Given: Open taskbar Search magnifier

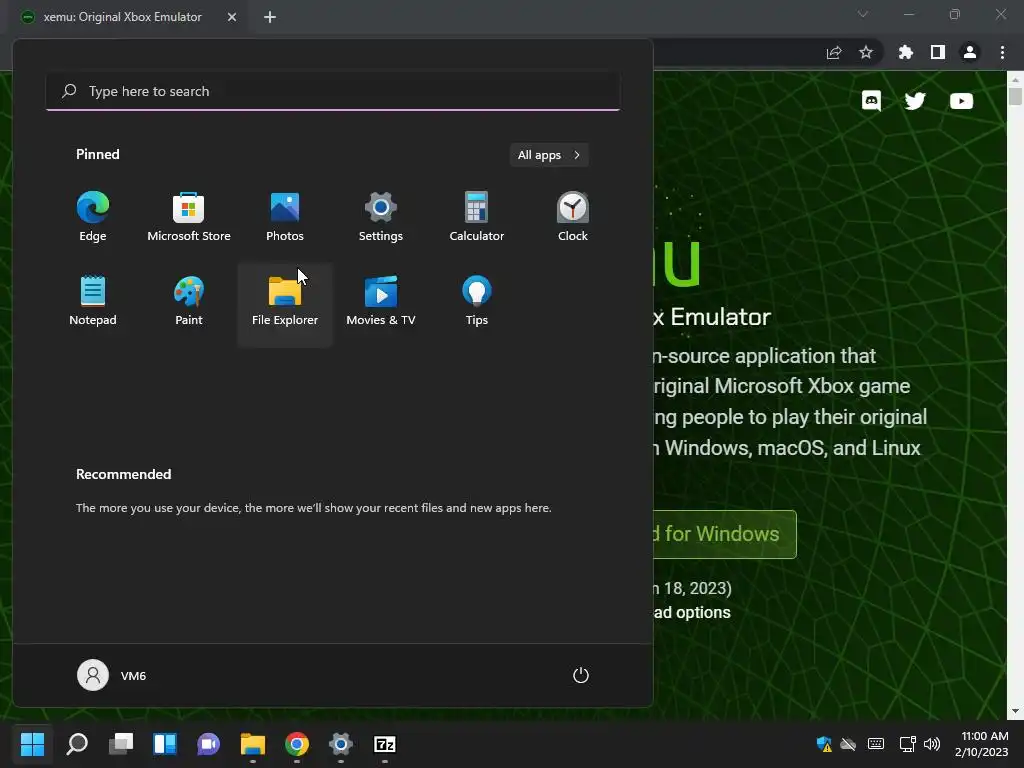Looking at the screenshot, I should click(76, 744).
